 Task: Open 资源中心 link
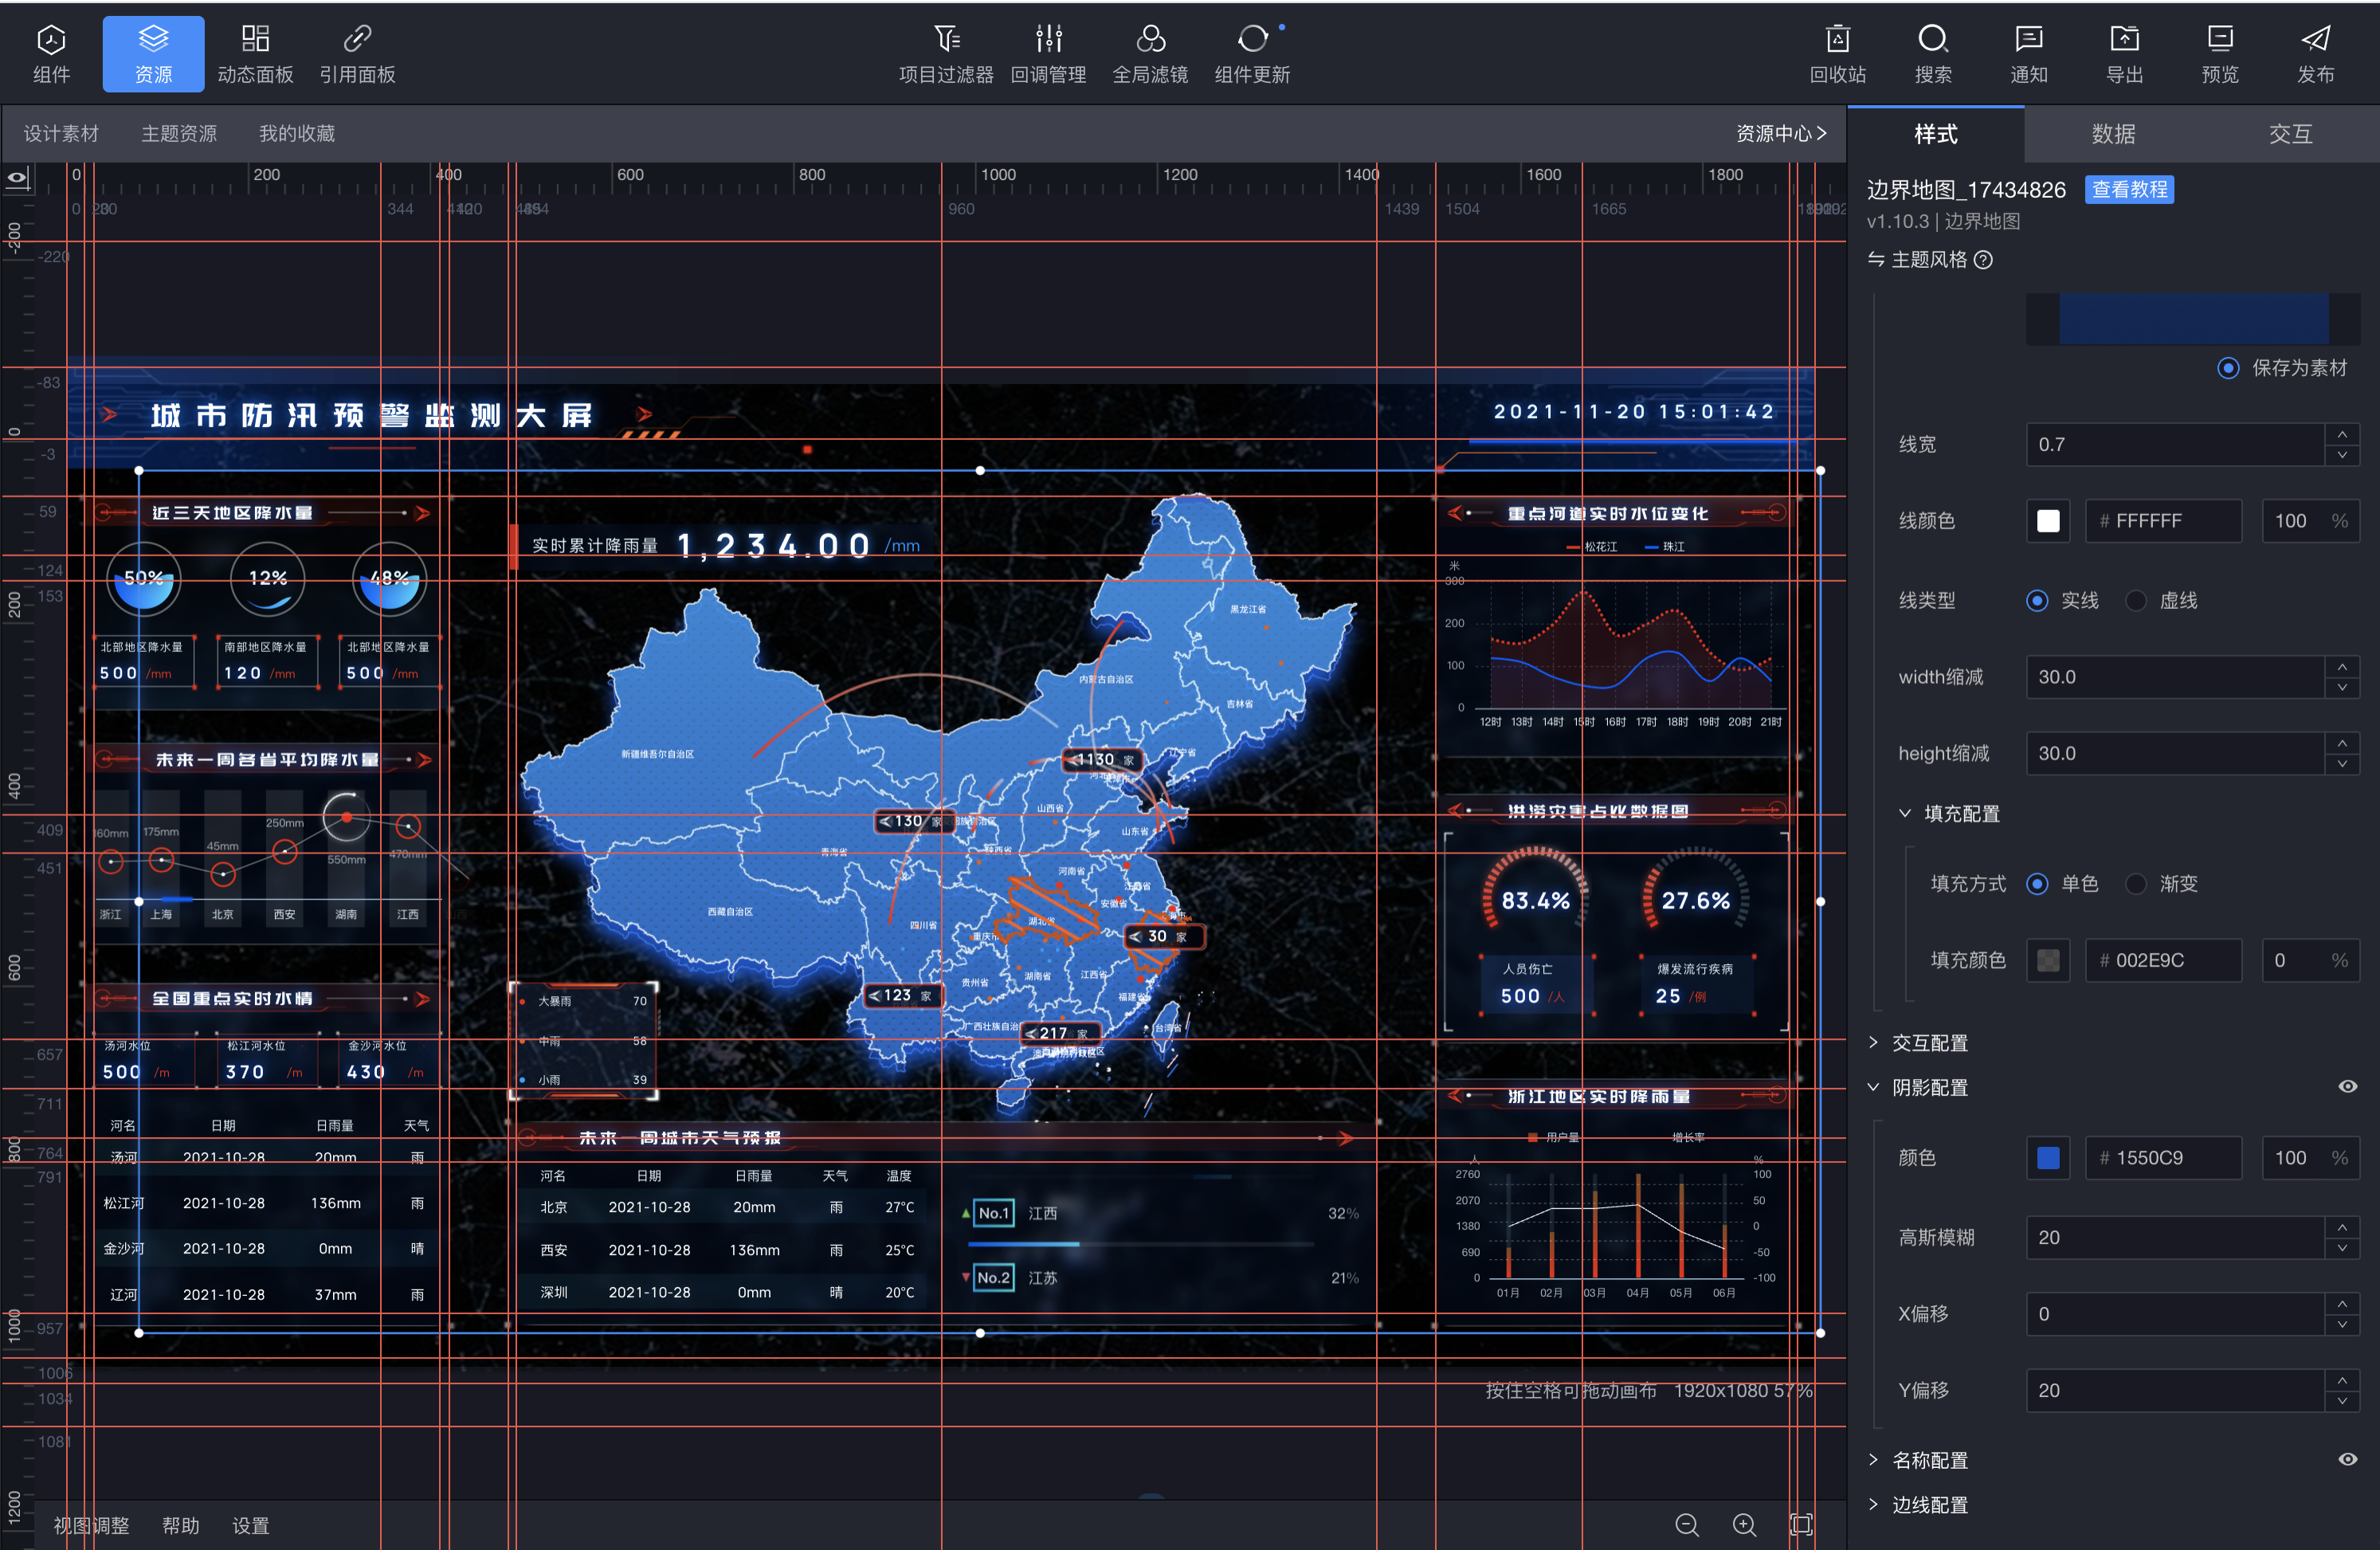[1780, 134]
